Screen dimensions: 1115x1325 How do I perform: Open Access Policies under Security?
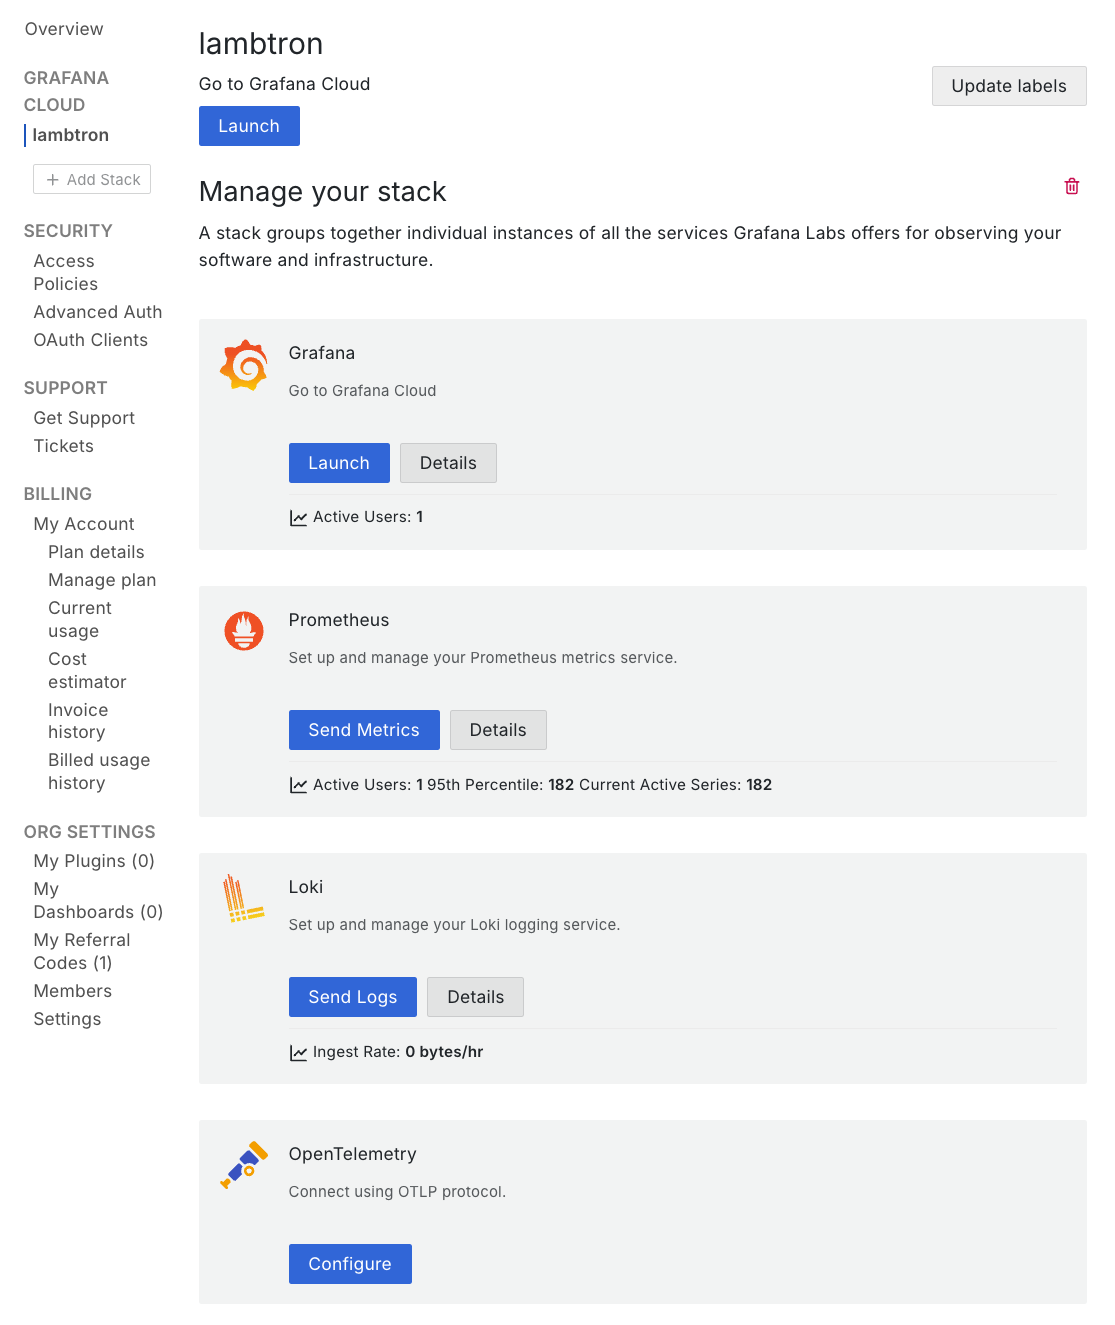[65, 272]
